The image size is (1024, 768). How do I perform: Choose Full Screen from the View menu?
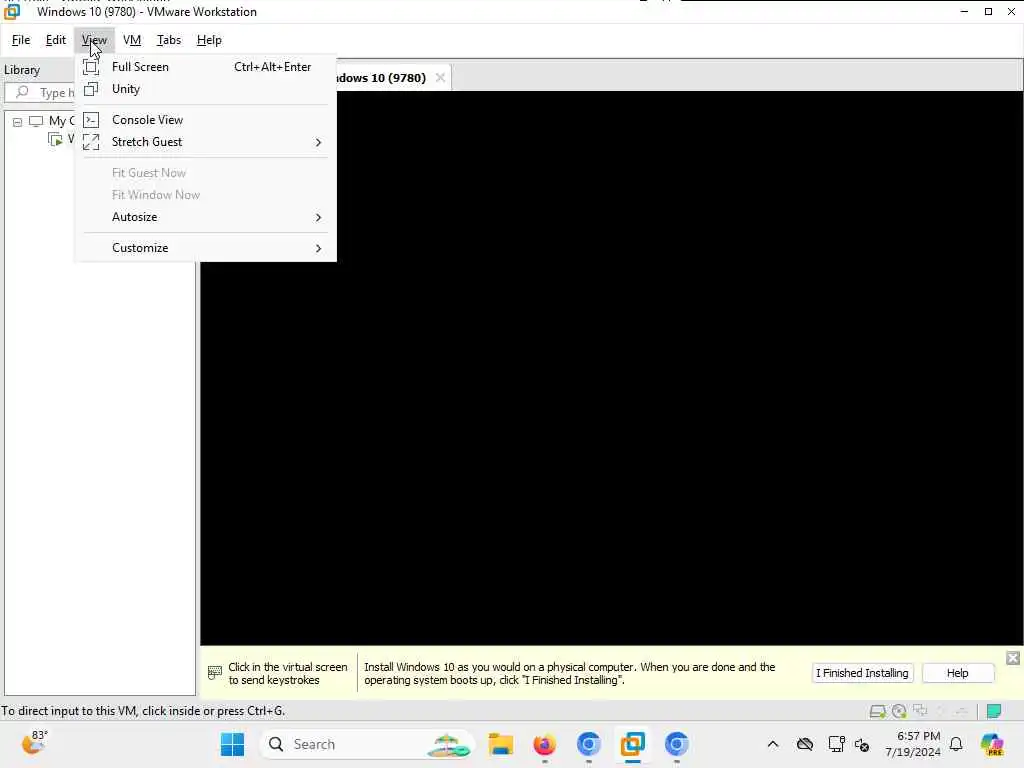coord(205,67)
